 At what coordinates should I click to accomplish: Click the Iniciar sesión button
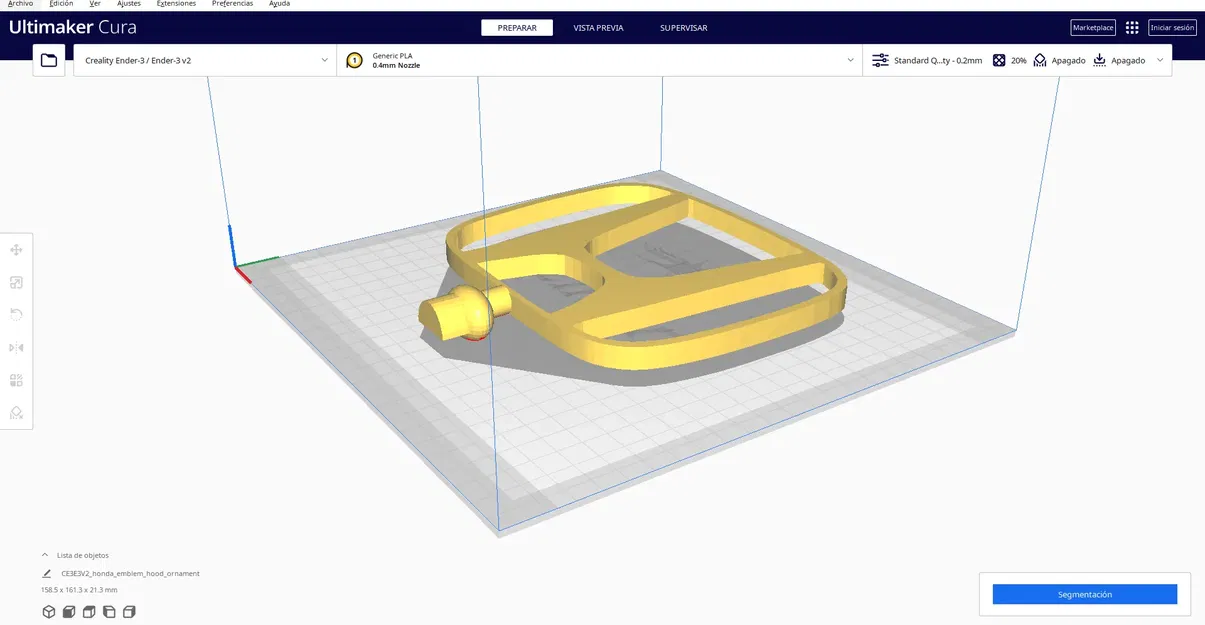pyautogui.click(x=1171, y=27)
